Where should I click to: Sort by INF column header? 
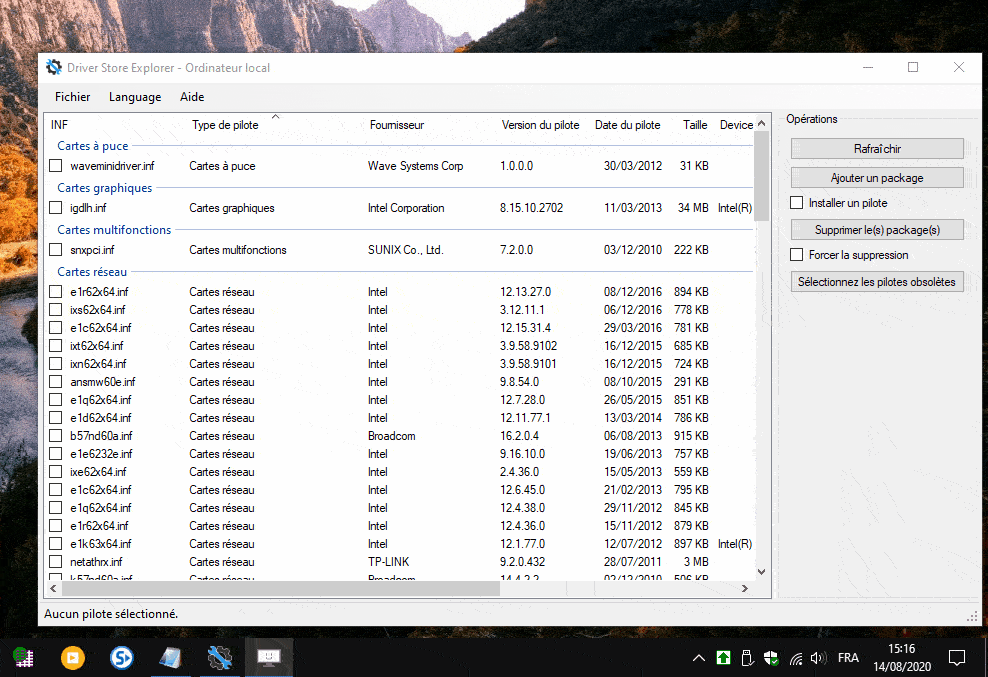(x=59, y=125)
